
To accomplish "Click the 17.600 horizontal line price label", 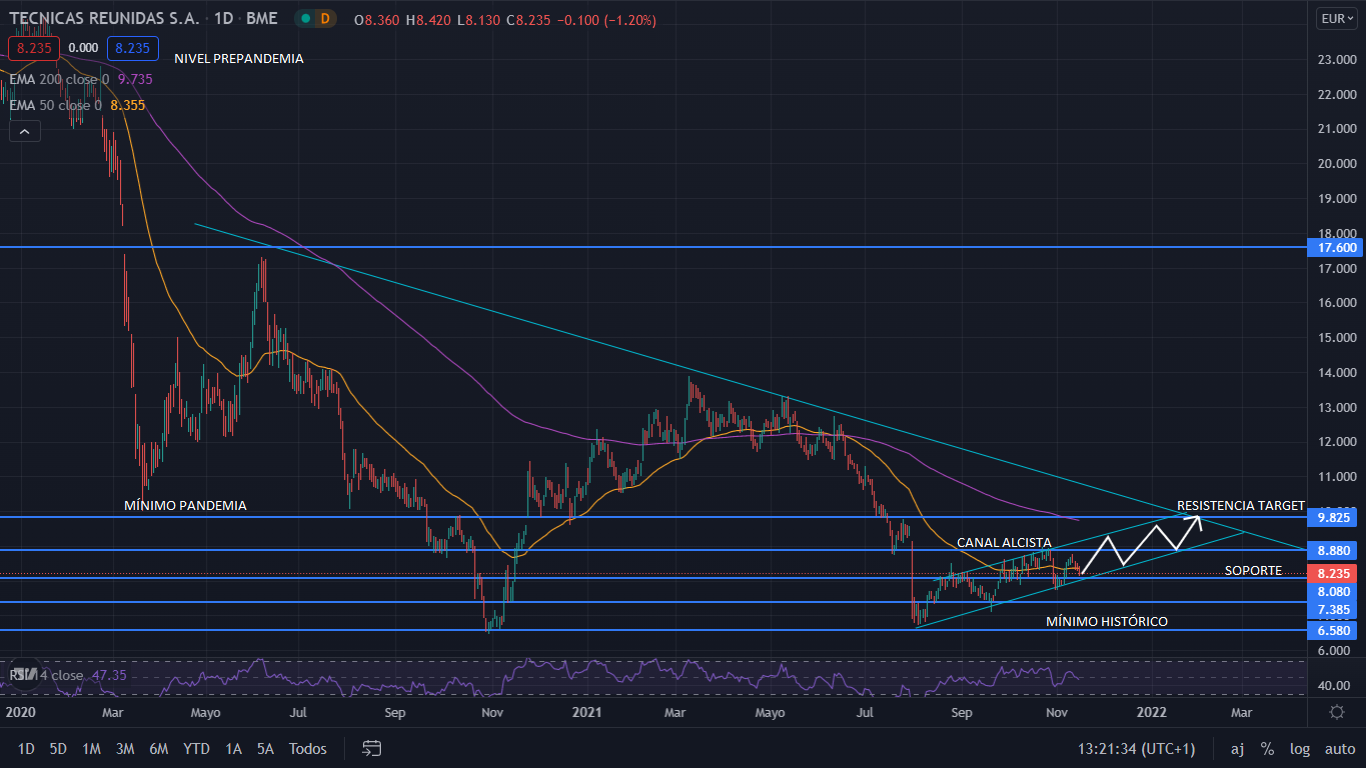I will click(1335, 247).
